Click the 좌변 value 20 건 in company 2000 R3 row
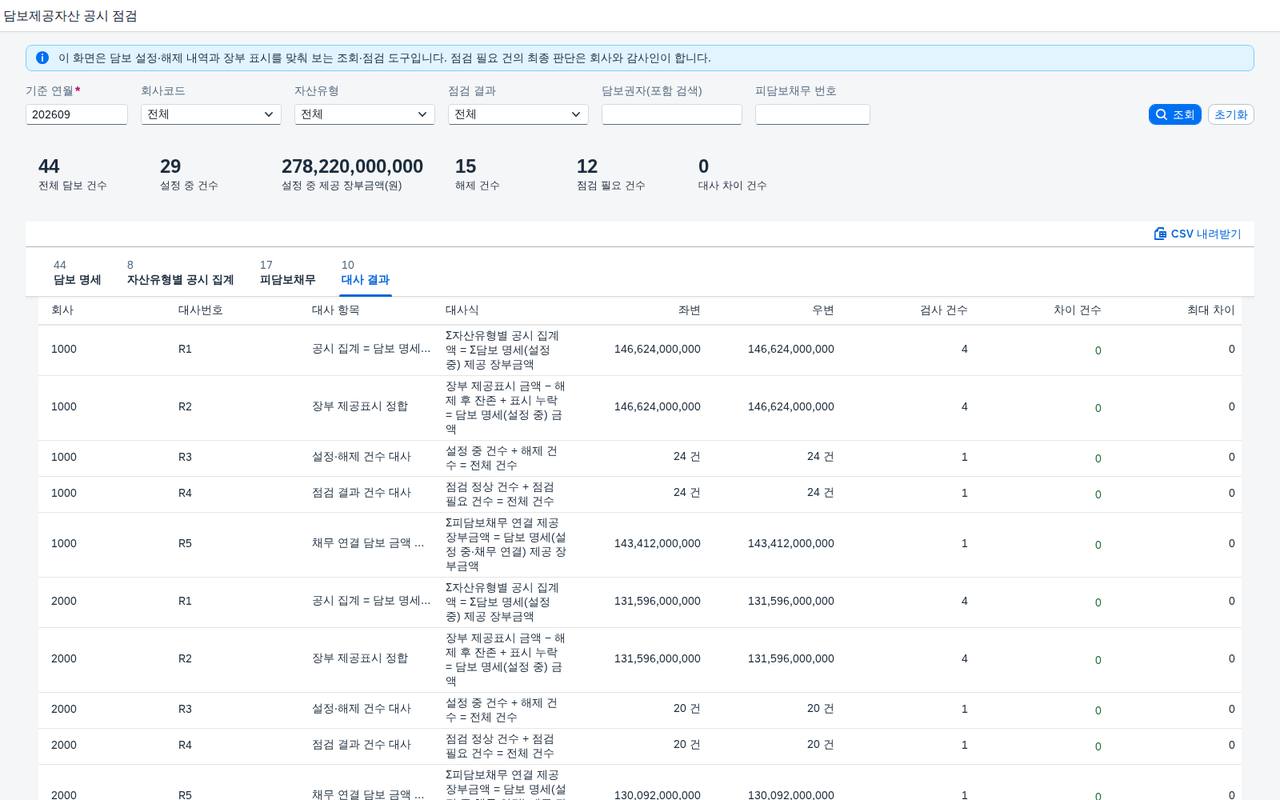Viewport: 1280px width, 800px height. coord(687,709)
